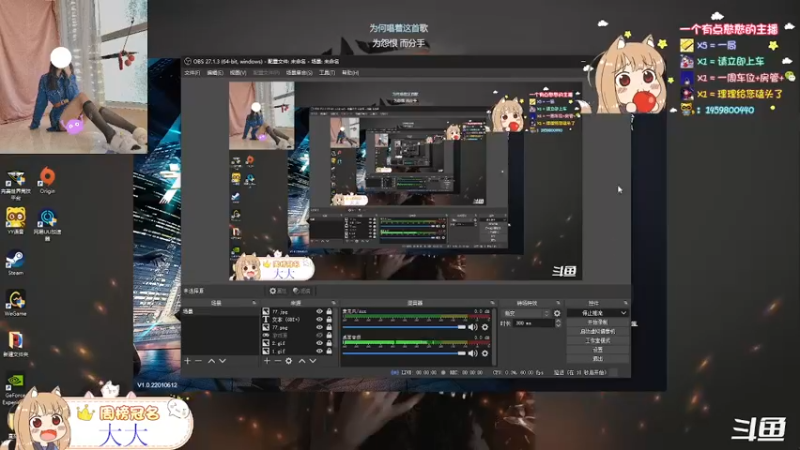Viewport: 800px width, 450px height.
Task: Show the hidden fourth source via its eye
Action: click(x=319, y=335)
